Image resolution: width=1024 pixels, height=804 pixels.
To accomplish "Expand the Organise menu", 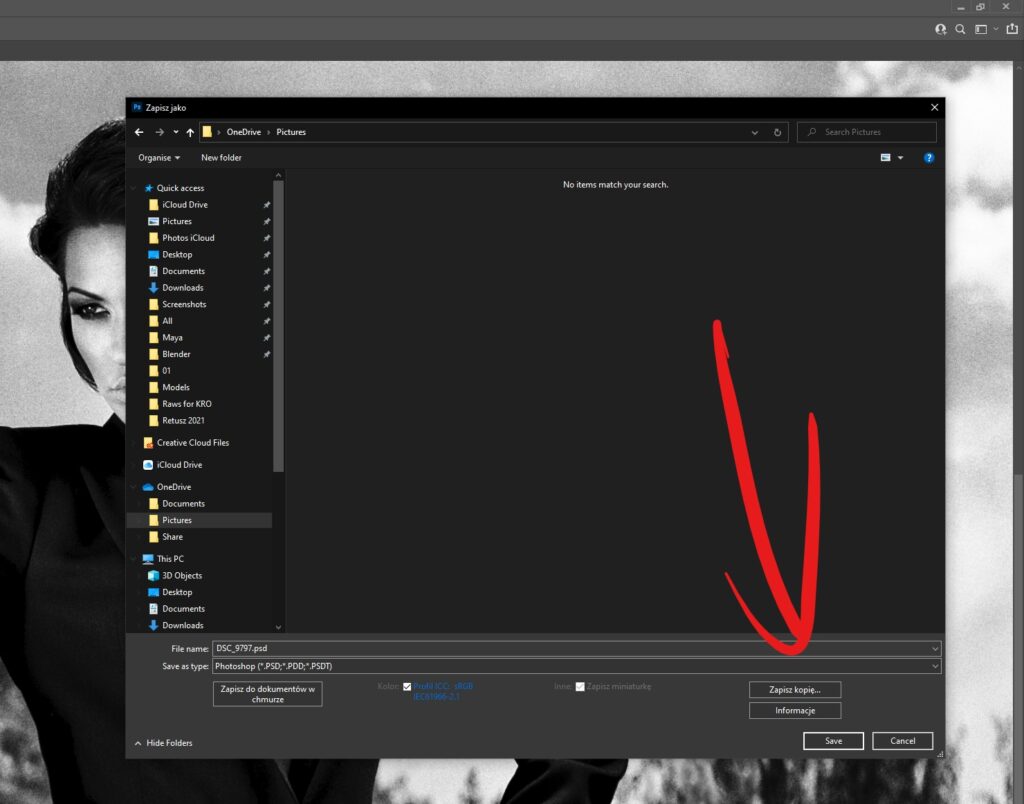I will pos(159,158).
